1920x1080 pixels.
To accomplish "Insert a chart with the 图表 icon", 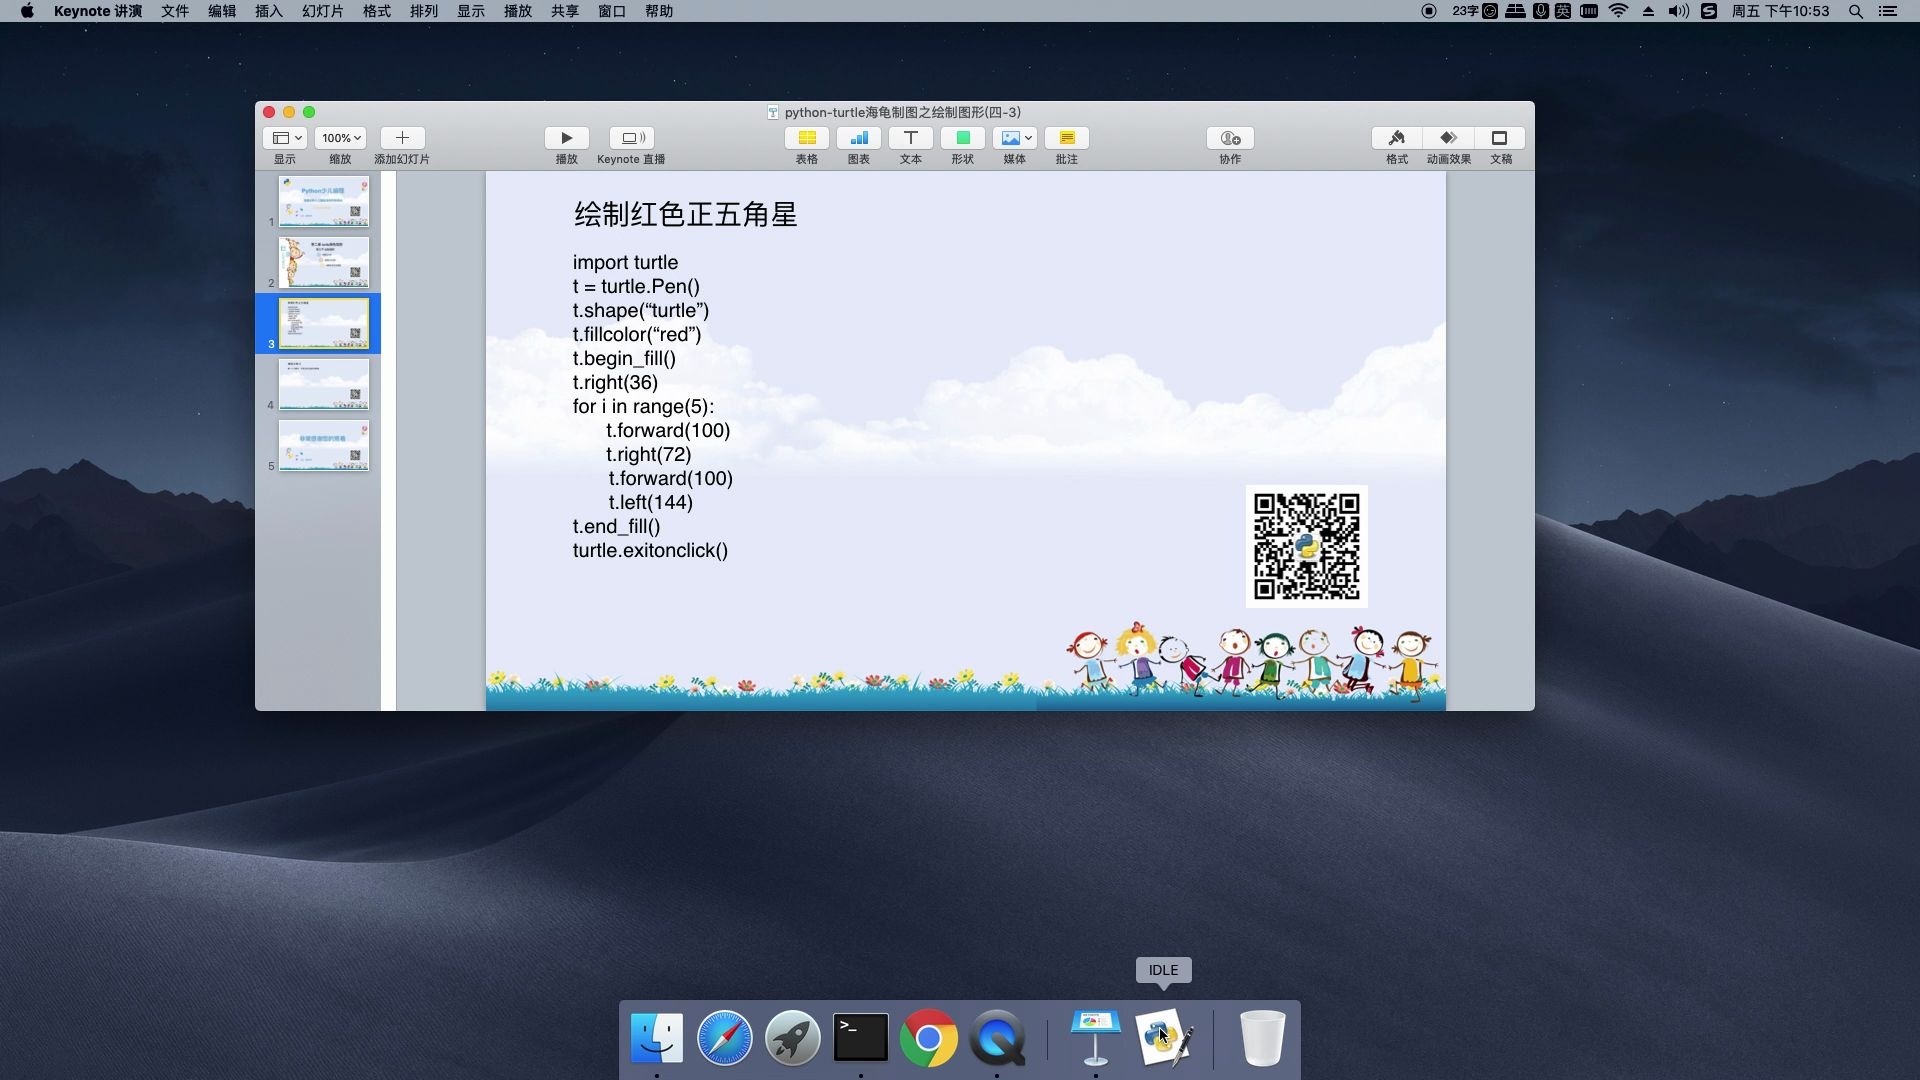I will [x=858, y=138].
